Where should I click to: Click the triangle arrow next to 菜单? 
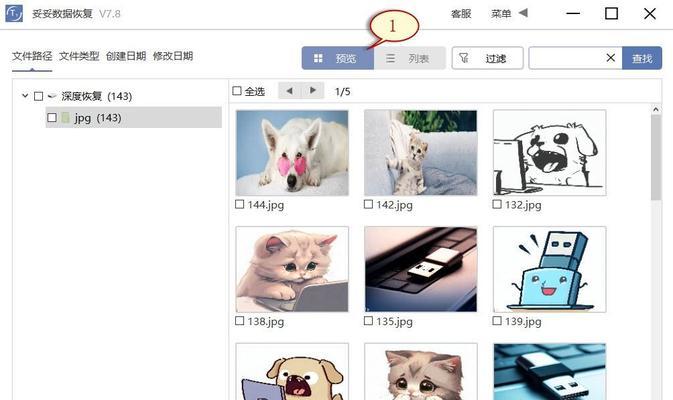[523, 13]
